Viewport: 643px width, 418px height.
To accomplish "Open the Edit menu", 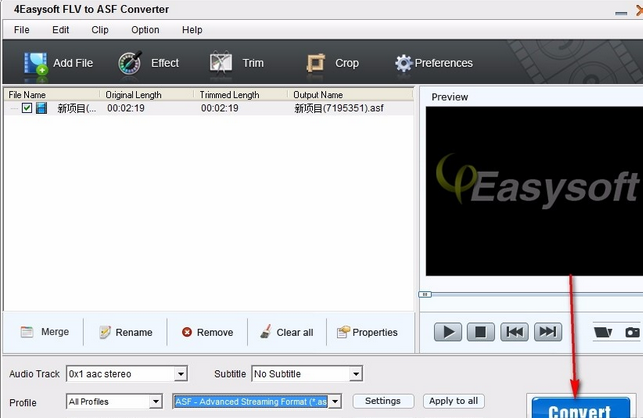I will [x=61, y=30].
